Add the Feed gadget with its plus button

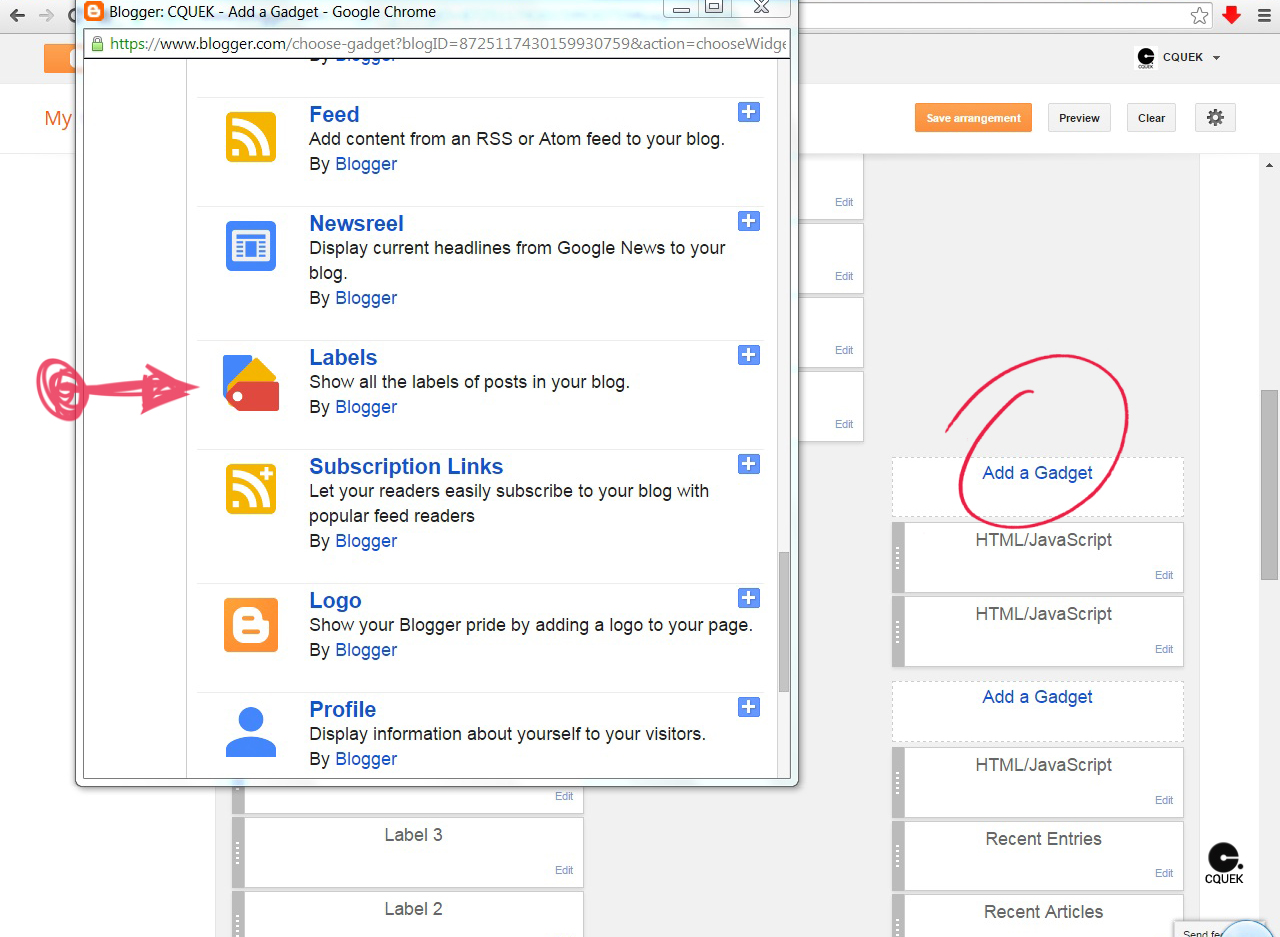(x=749, y=112)
